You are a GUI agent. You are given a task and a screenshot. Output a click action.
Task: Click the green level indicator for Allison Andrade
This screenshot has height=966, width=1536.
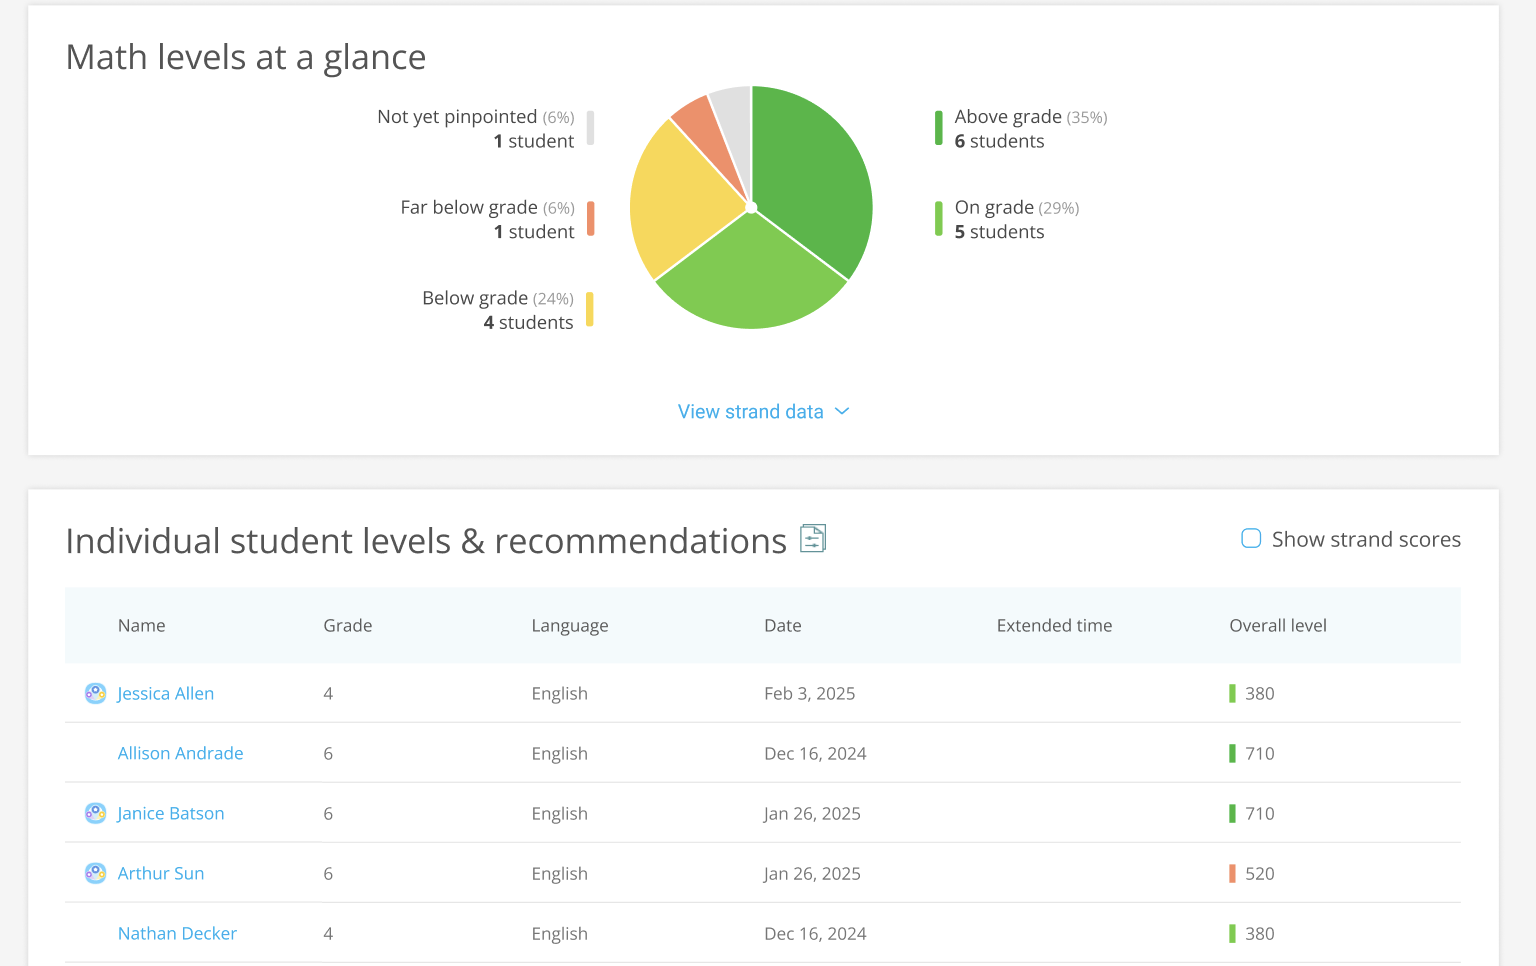click(1233, 753)
